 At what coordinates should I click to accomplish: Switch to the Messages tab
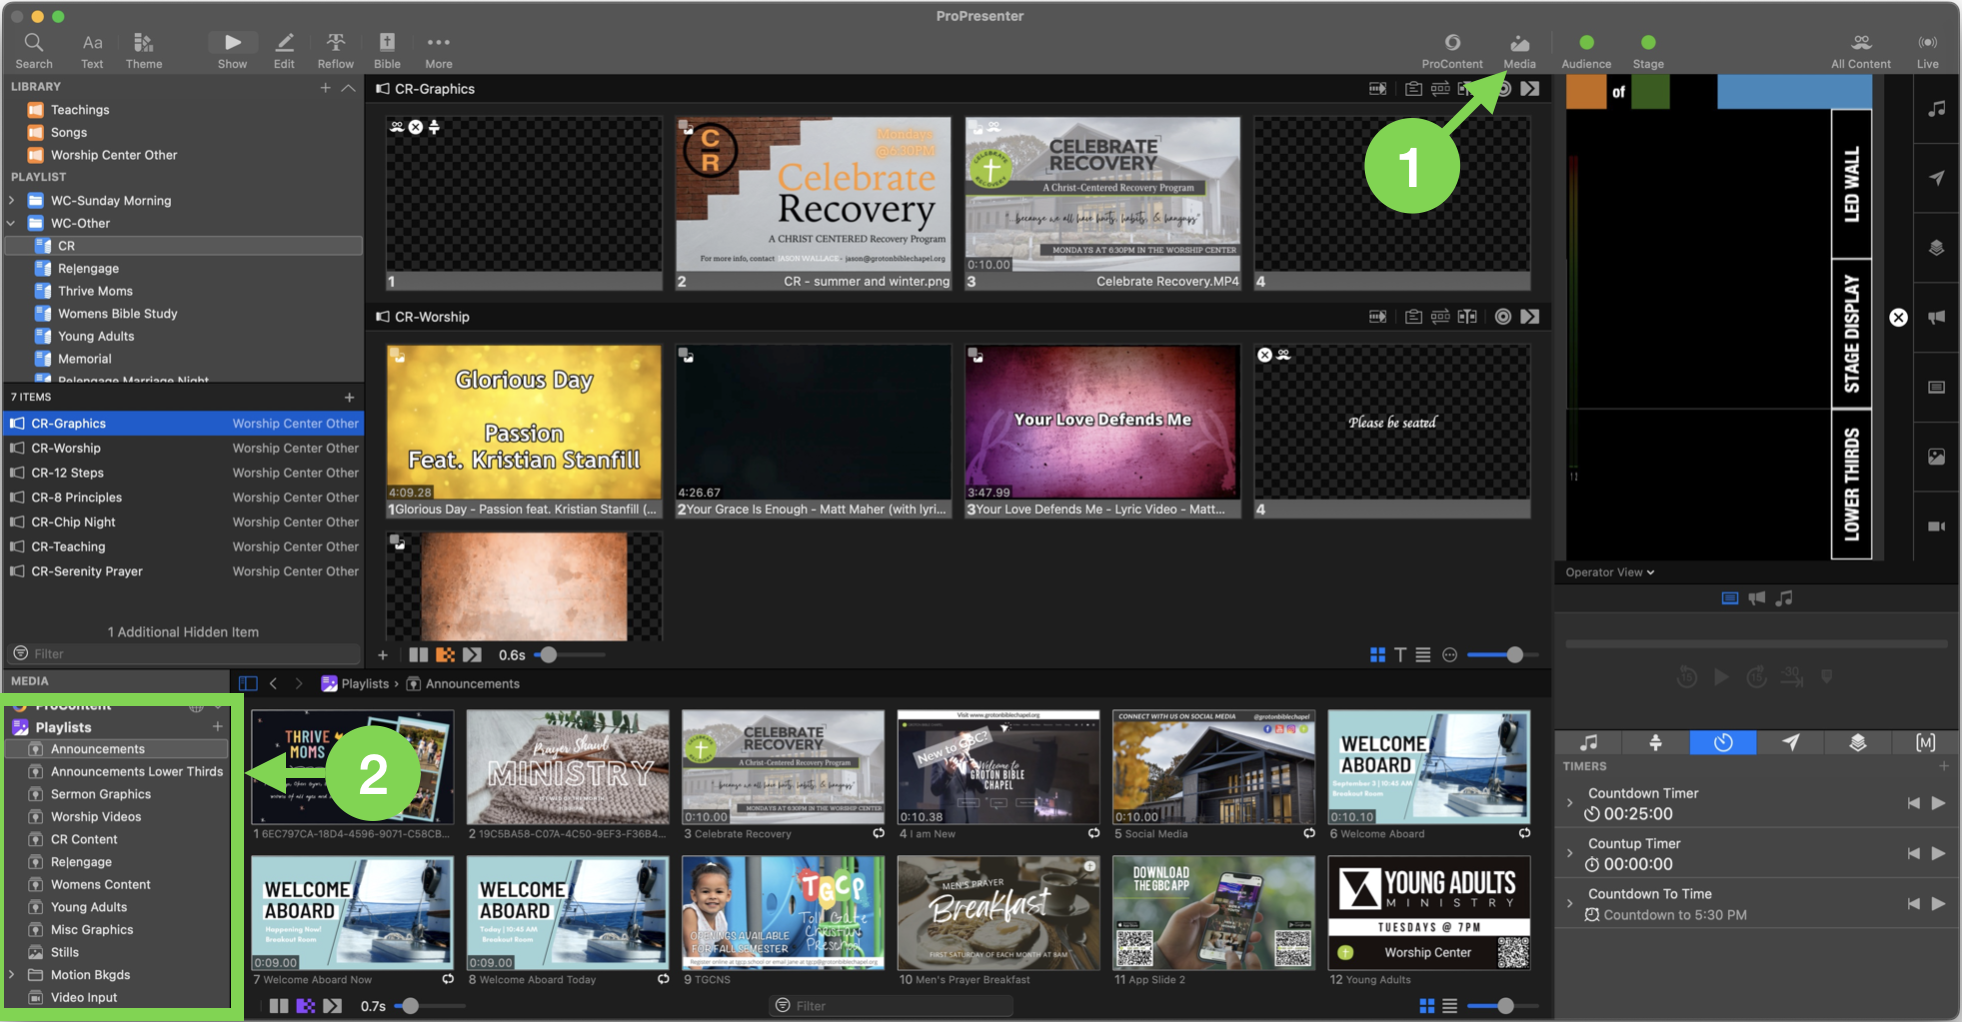pos(1791,742)
